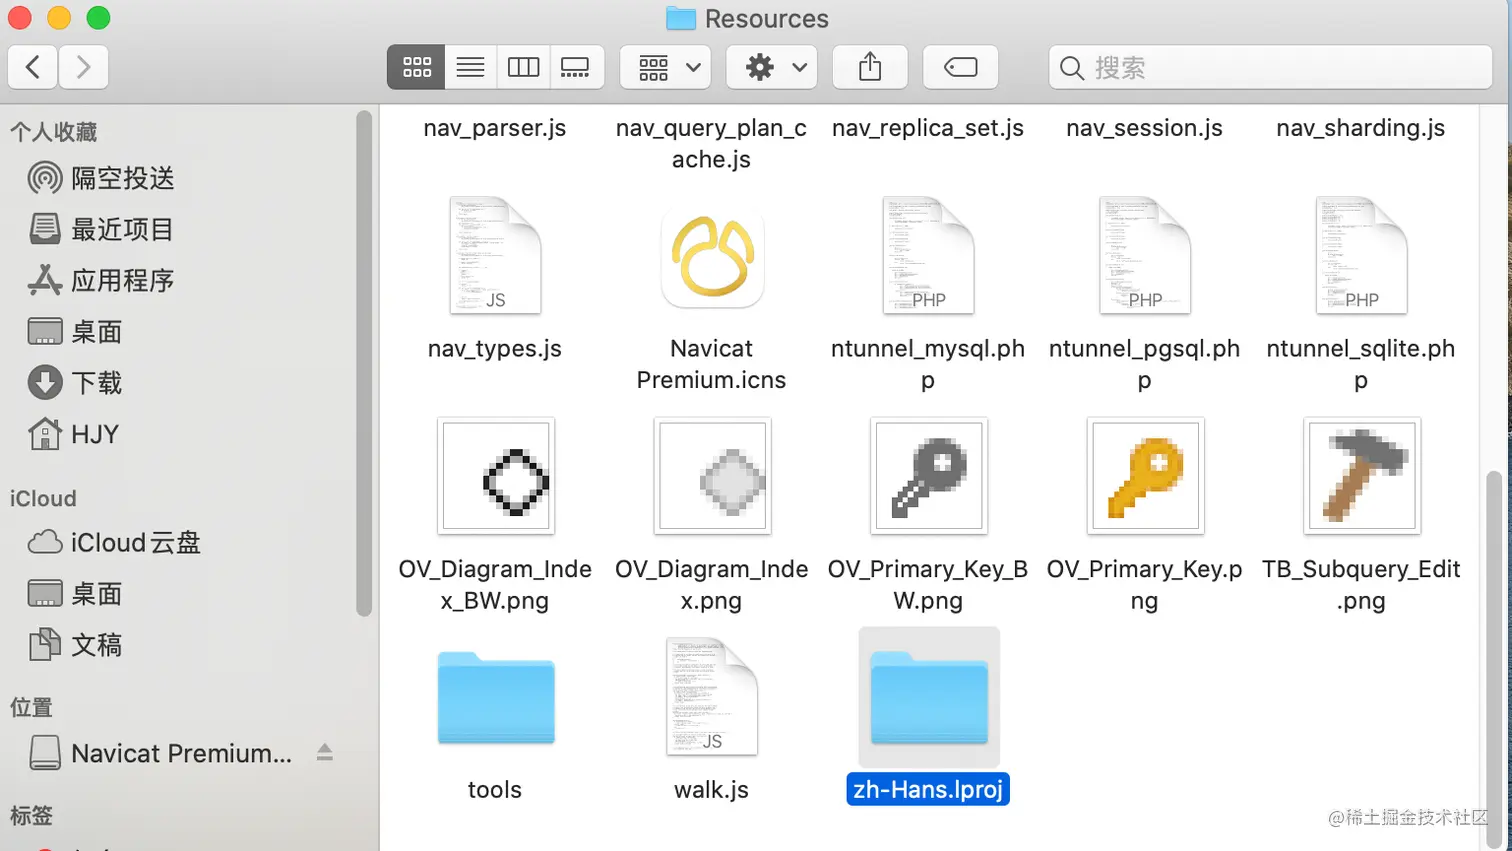Click the sidebar vertical scrollbar
The width and height of the screenshot is (1512, 851).
coord(364,363)
